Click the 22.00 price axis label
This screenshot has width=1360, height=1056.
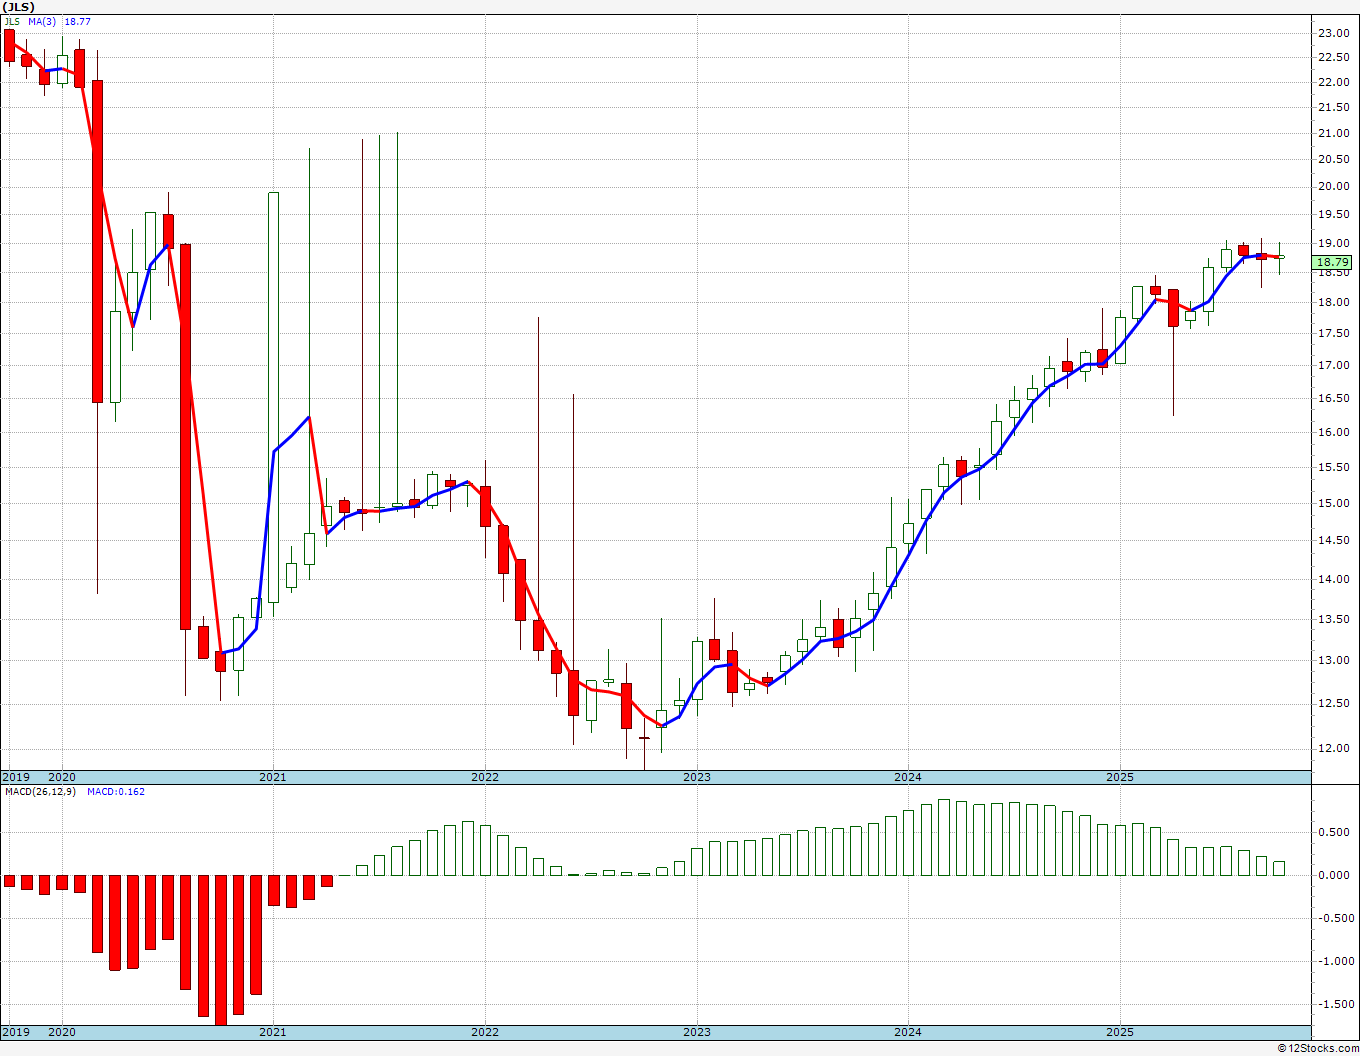coord(1334,82)
